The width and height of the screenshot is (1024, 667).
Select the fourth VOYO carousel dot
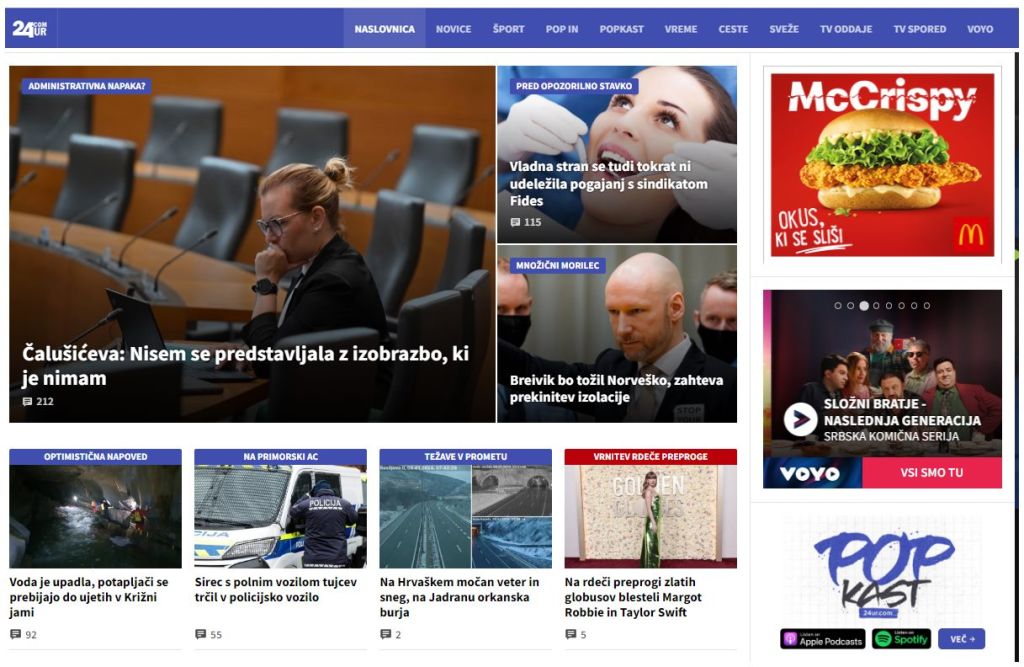tap(876, 305)
